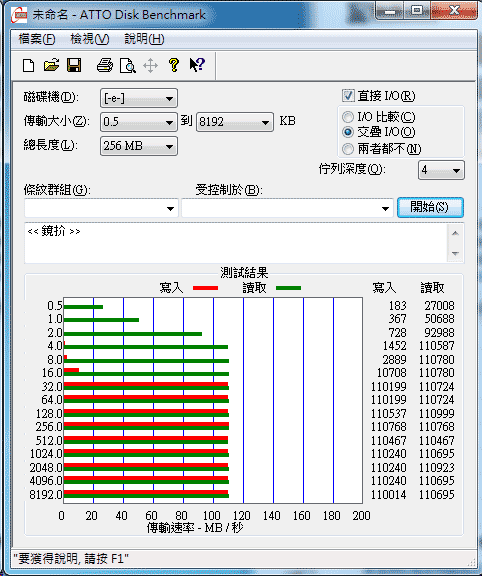
Task: Click the 16.0 KB red write bar
Action: [72, 370]
